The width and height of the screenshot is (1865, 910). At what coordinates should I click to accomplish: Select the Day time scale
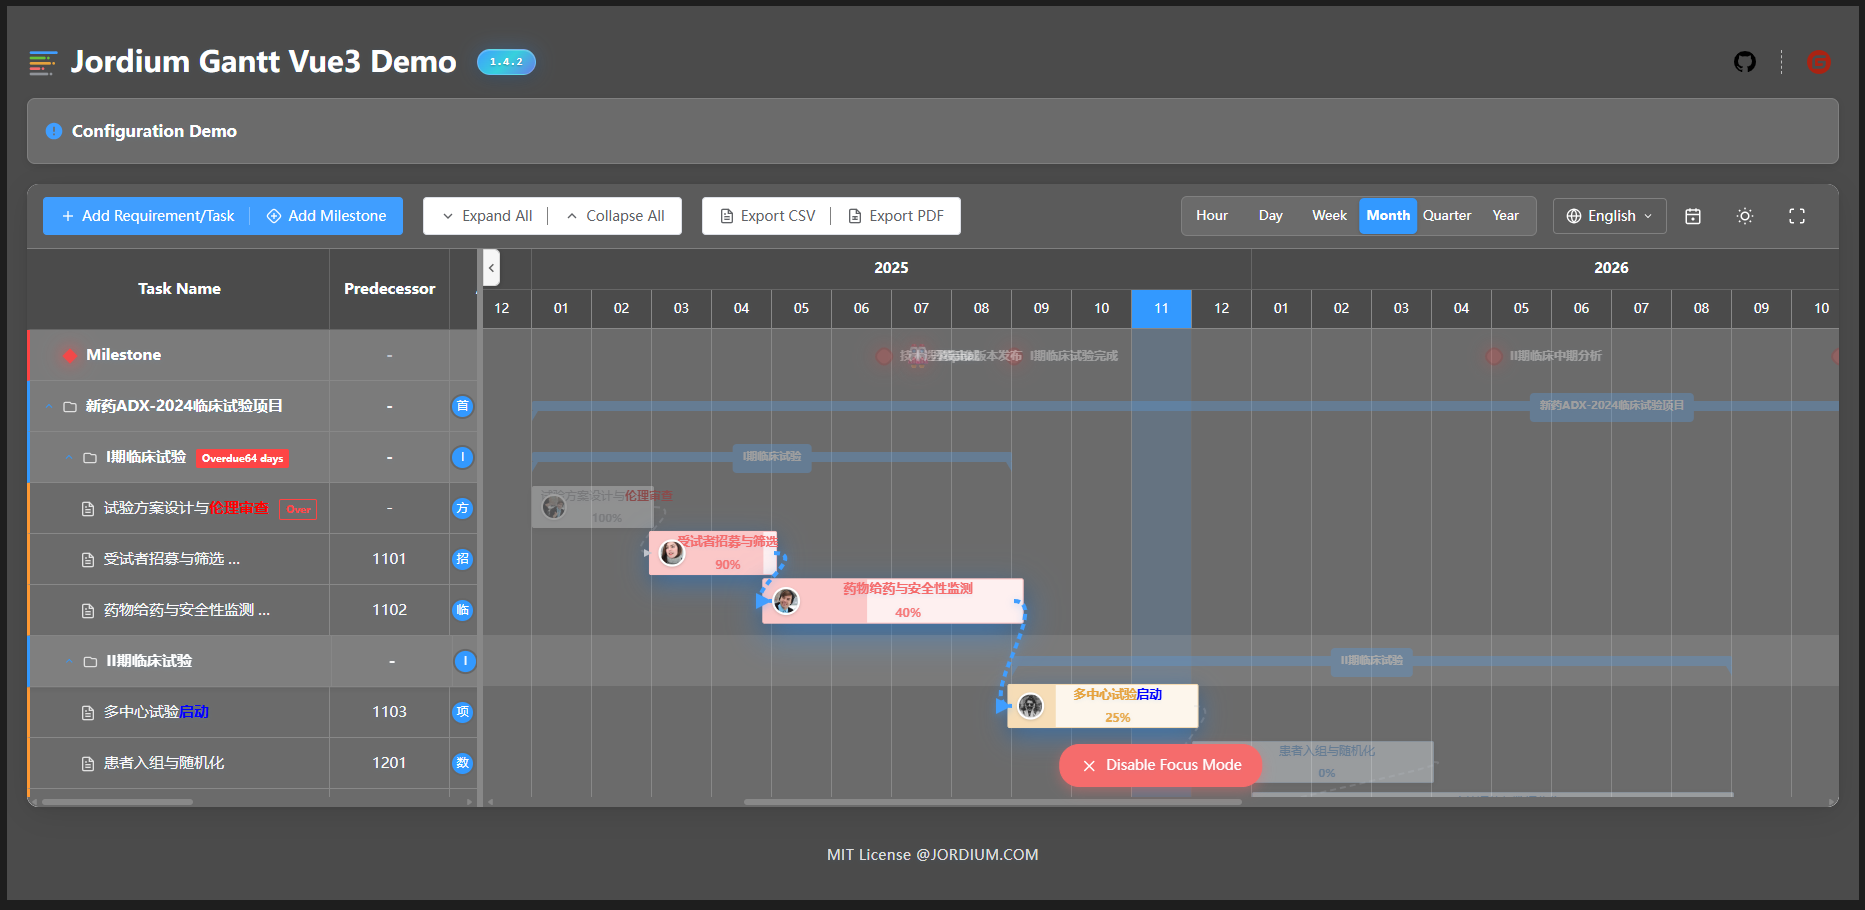point(1270,215)
